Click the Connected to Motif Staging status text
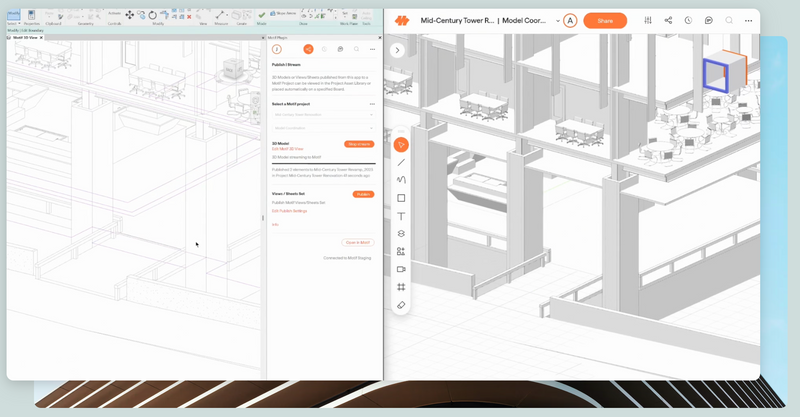The height and width of the screenshot is (417, 800). [x=347, y=258]
